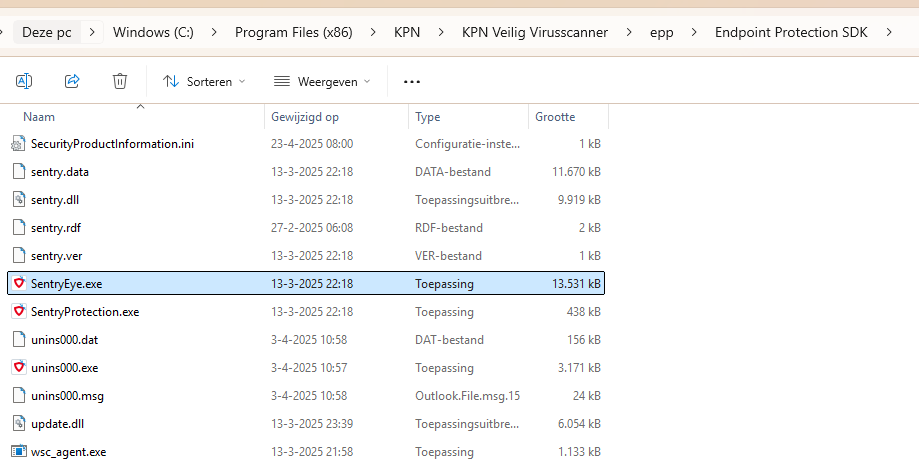Click the unins000.dat file icon
Screen dimensions: 919x465
tap(19, 340)
